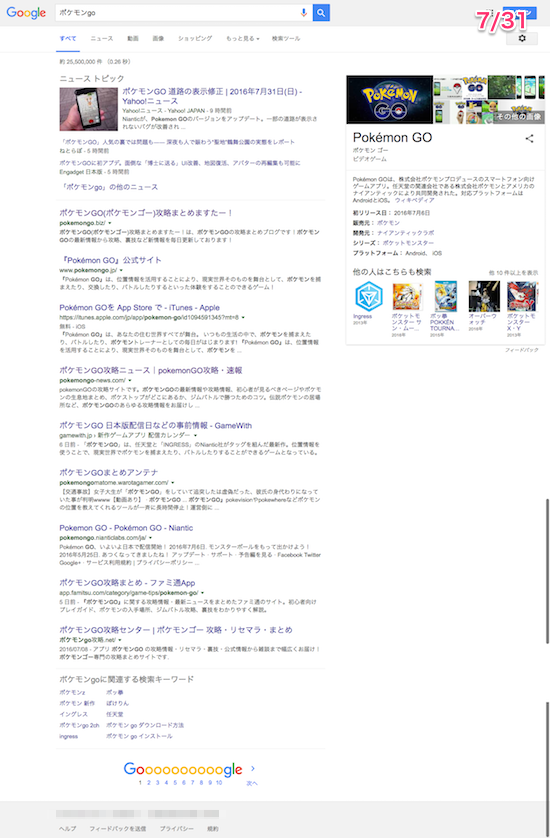This screenshot has width=550, height=838.
Task: Click the オーバーウォッチ thumbnail
Action: tap(484, 296)
